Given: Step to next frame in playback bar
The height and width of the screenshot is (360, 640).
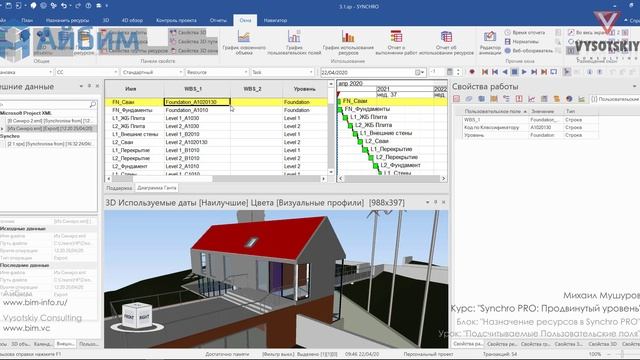Looking at the screenshot, I should [x=534, y=72].
